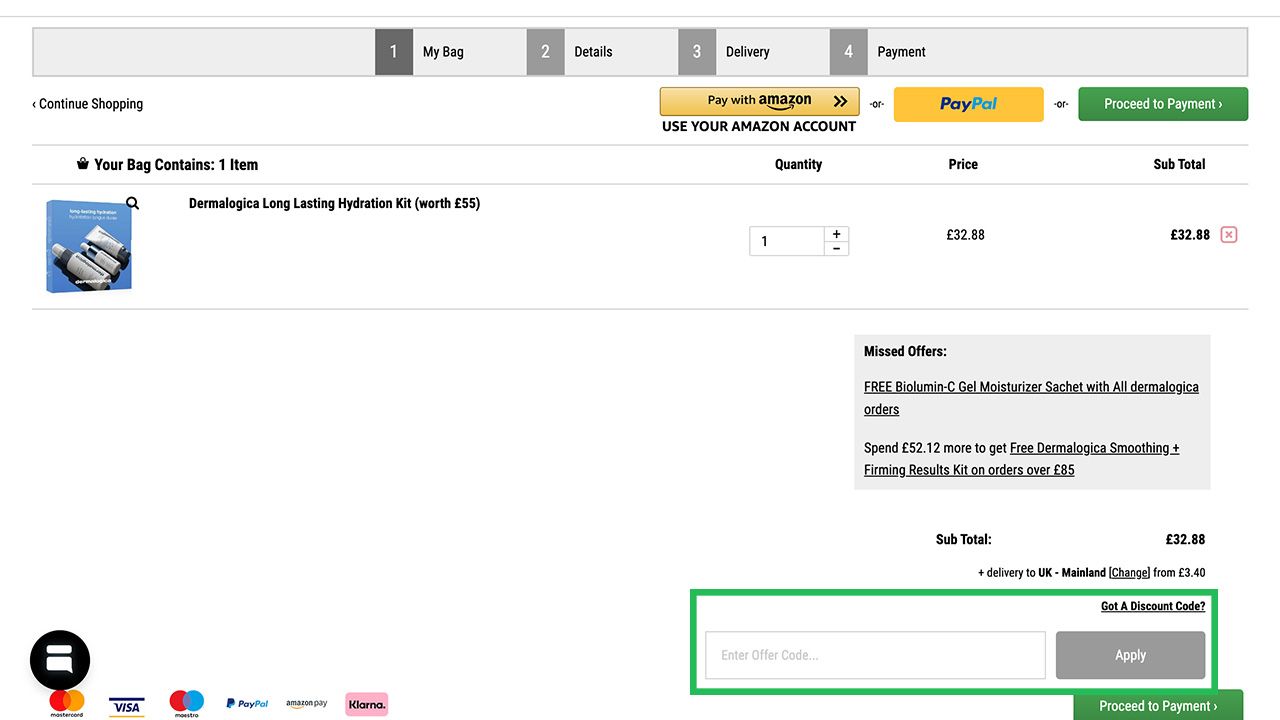
Task: Go to step 3 Delivery
Action: click(725, 52)
